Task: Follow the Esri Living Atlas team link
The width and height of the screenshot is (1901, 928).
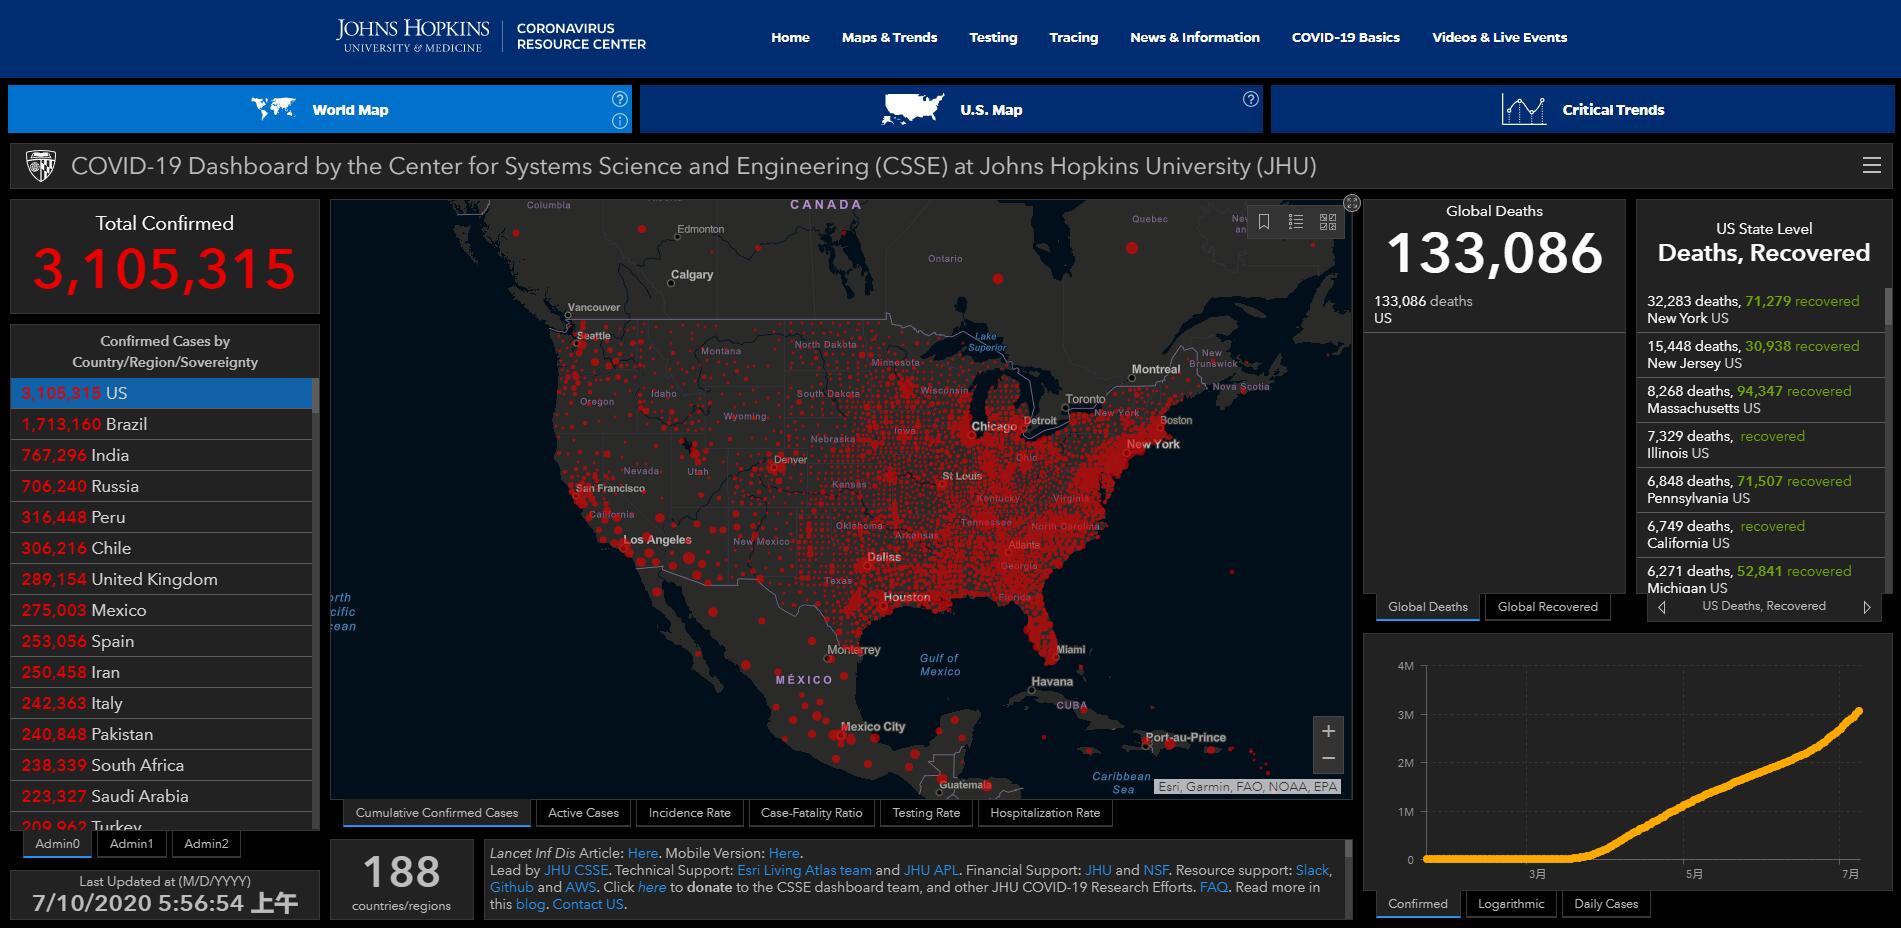Action: click(804, 871)
